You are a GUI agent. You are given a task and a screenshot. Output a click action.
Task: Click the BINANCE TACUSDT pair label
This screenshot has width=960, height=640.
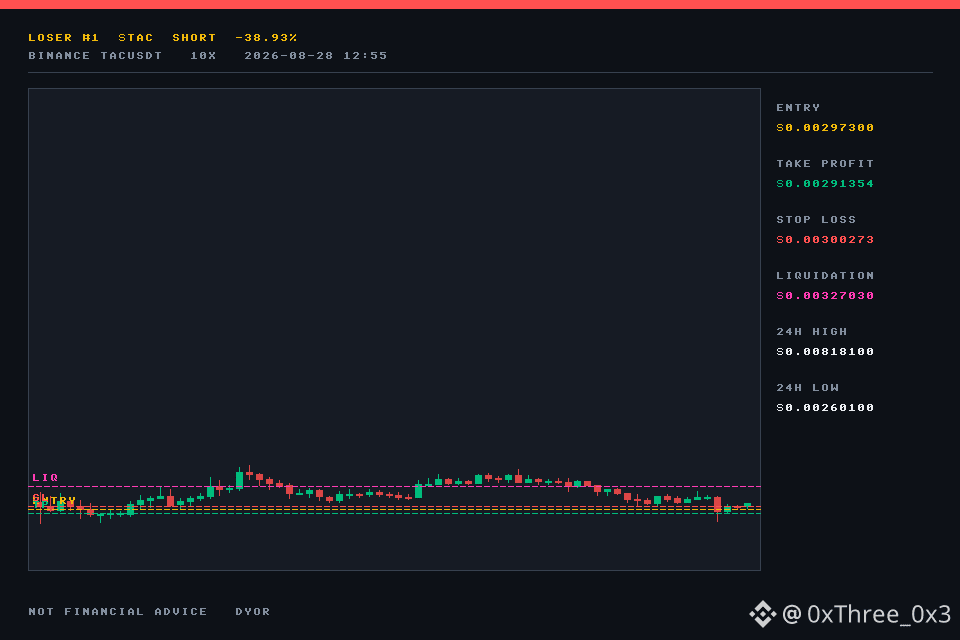point(95,55)
